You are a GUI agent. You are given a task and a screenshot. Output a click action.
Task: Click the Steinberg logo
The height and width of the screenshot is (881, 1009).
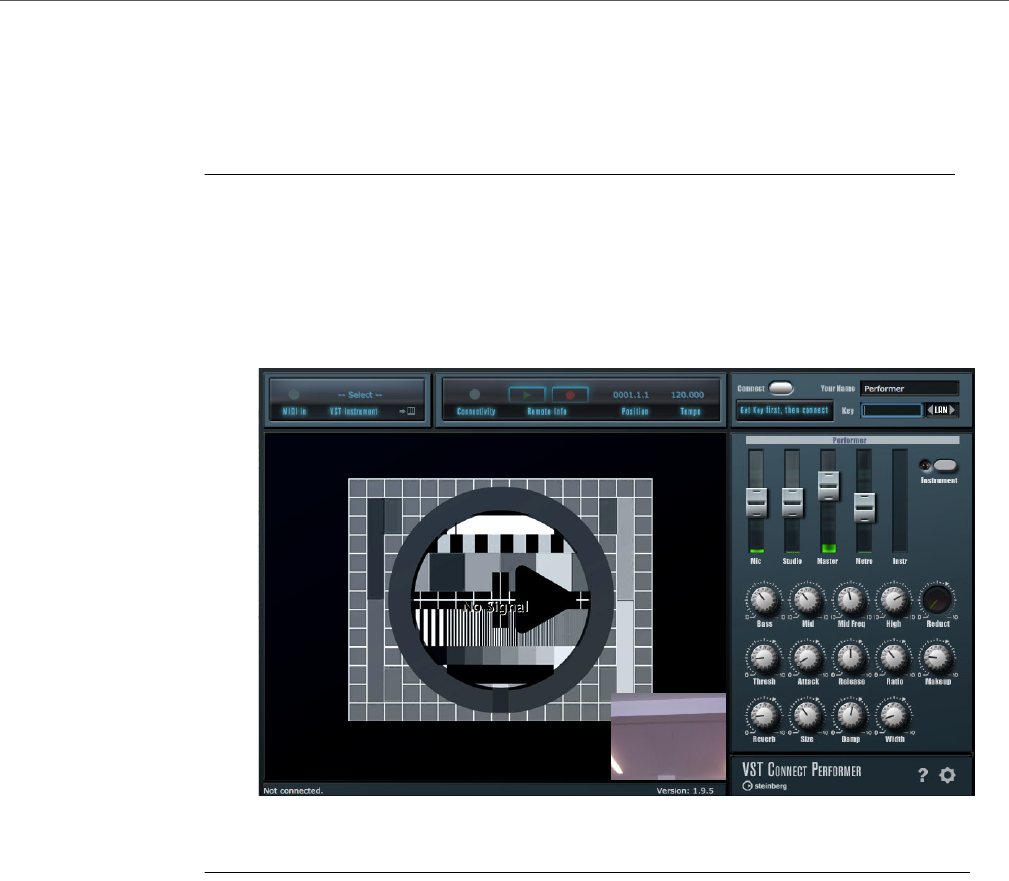764,786
